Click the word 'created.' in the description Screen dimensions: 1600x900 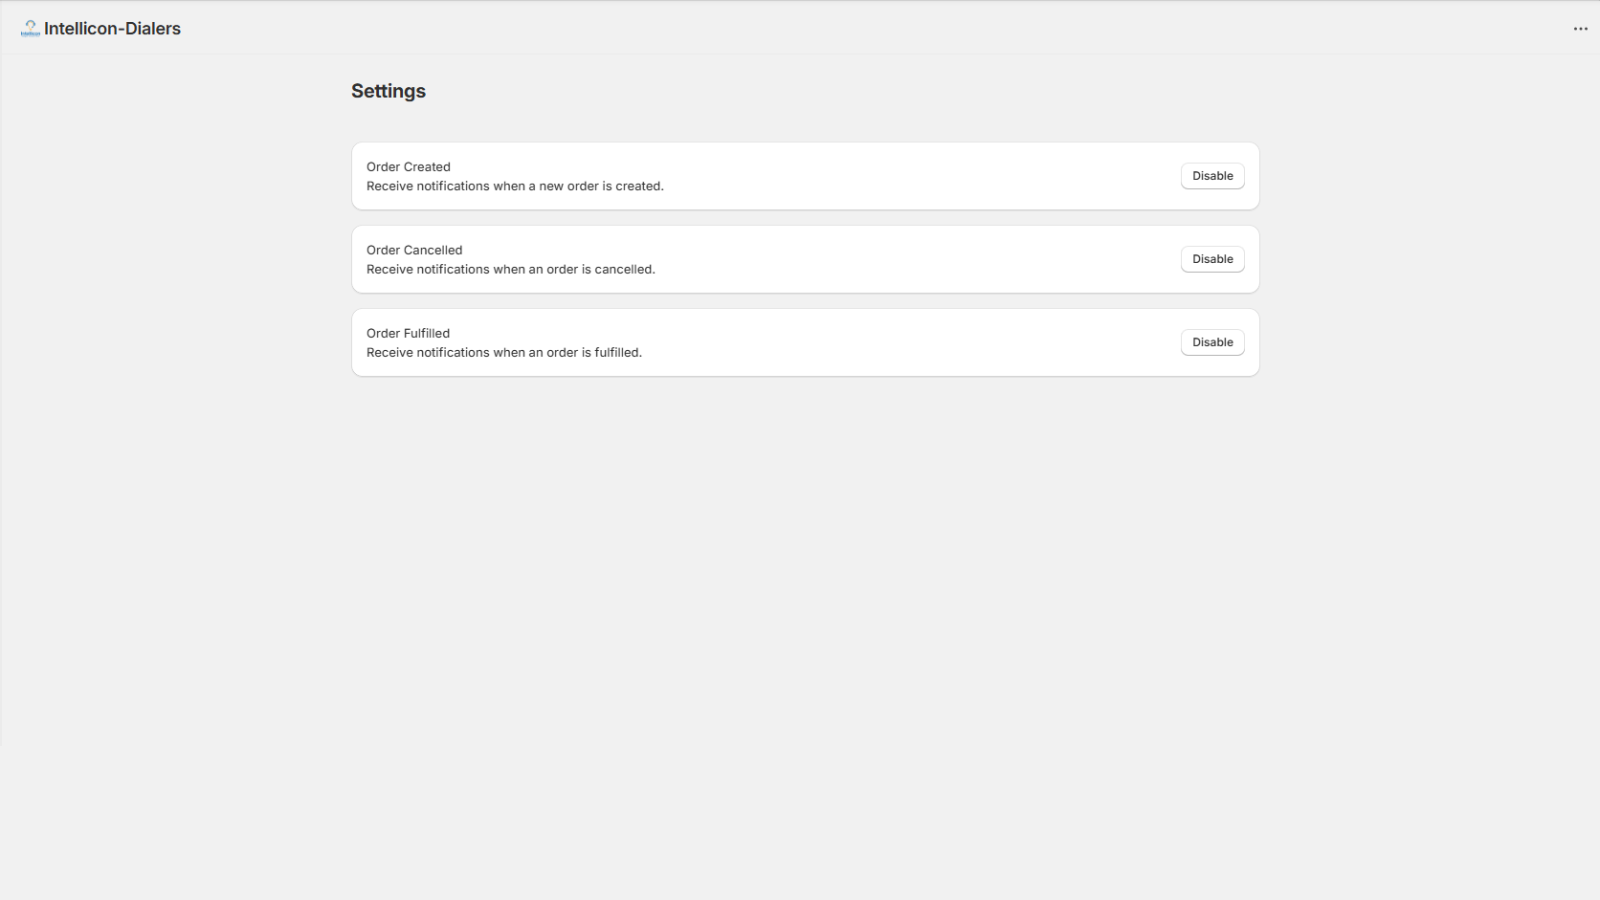[x=640, y=186]
